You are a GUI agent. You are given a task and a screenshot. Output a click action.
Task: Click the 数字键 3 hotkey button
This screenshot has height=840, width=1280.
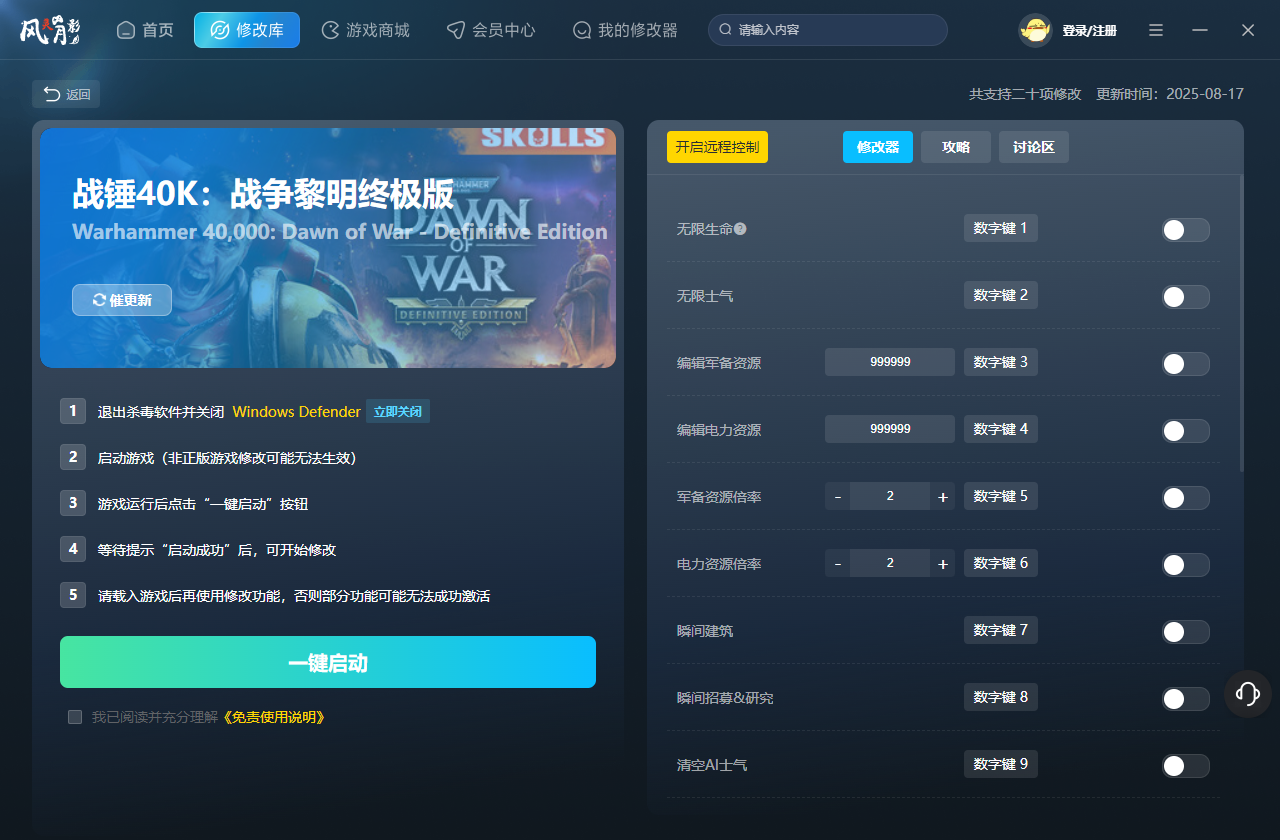[x=1001, y=362]
